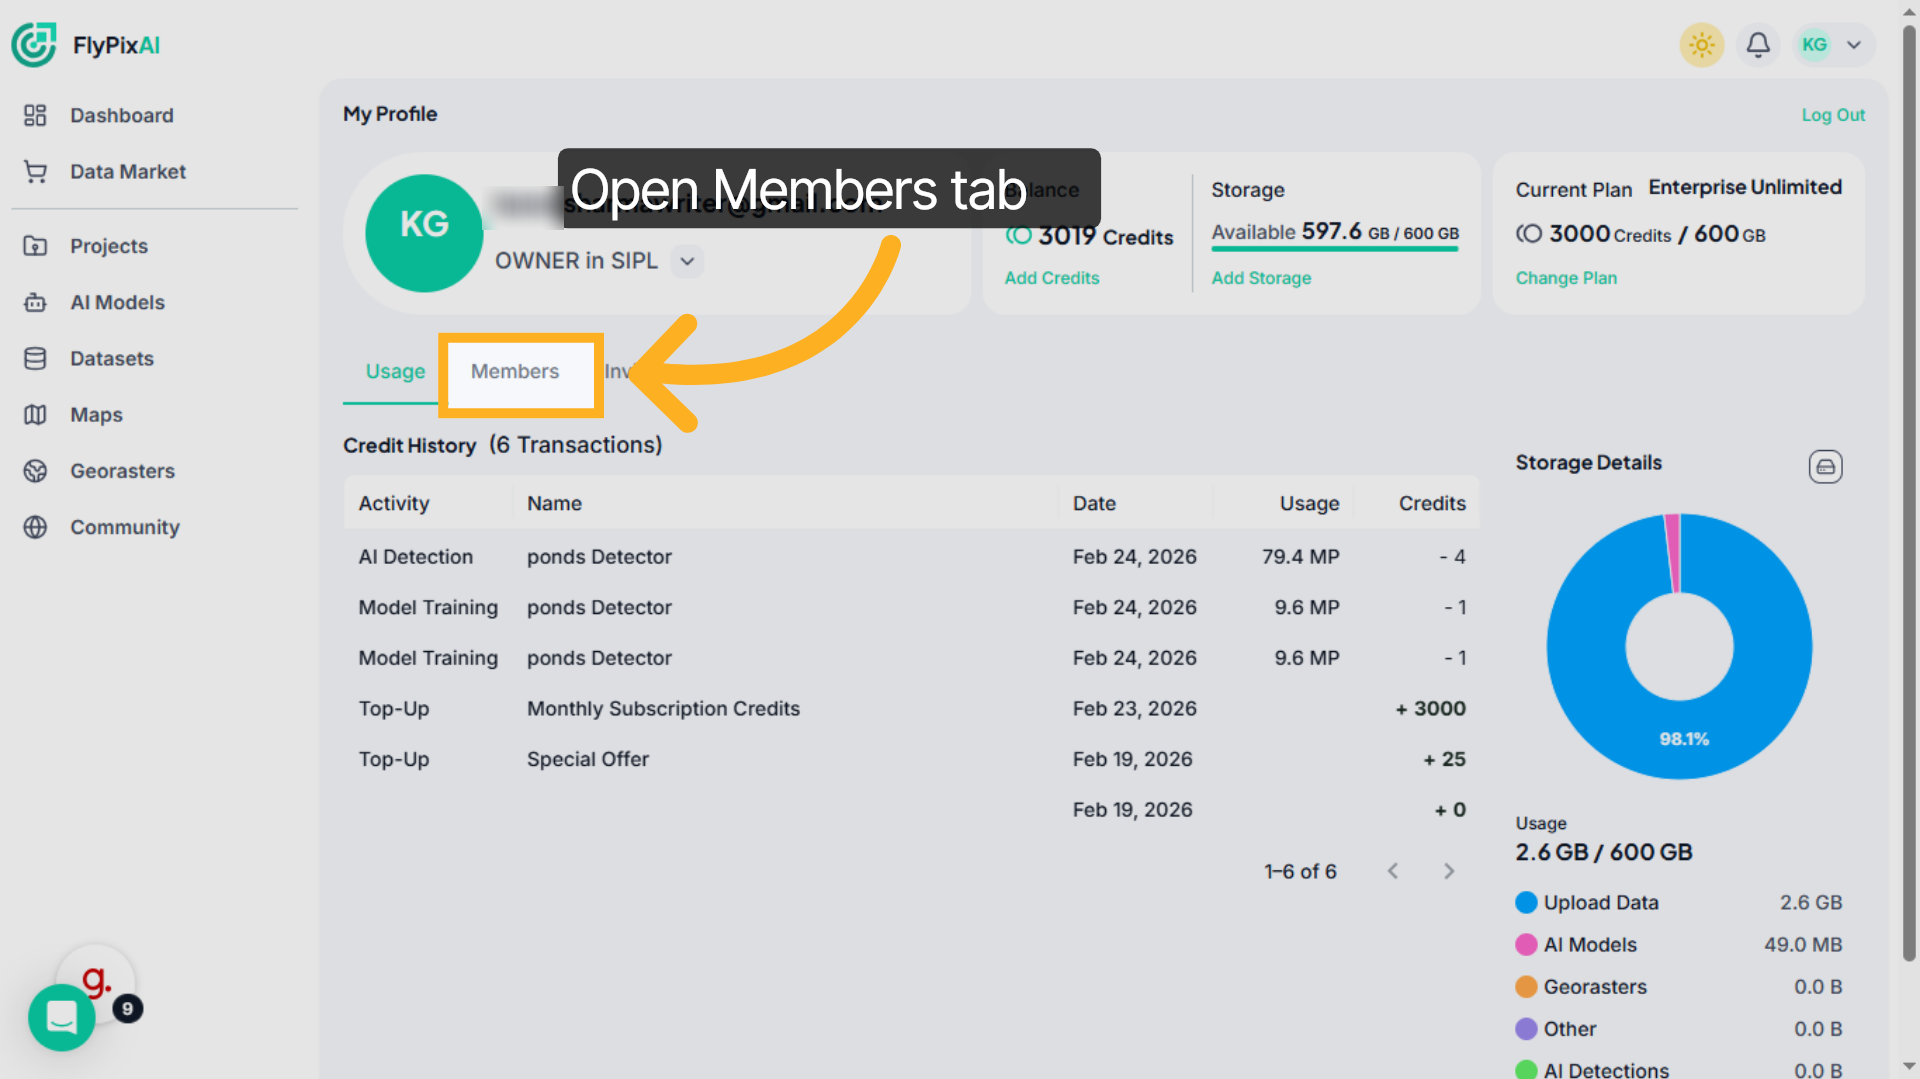
Task: Open the Community menu item
Action: point(124,527)
